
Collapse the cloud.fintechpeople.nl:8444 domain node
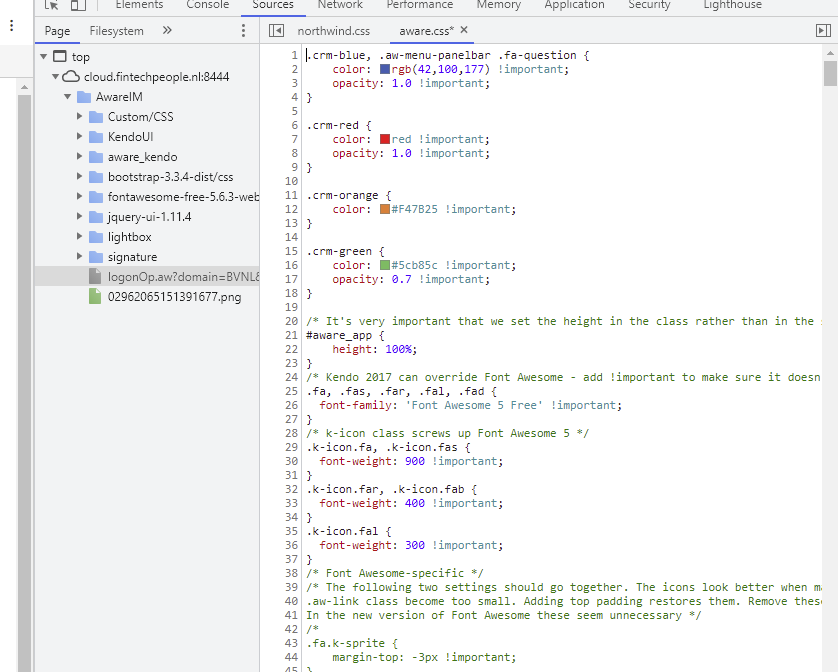56,76
